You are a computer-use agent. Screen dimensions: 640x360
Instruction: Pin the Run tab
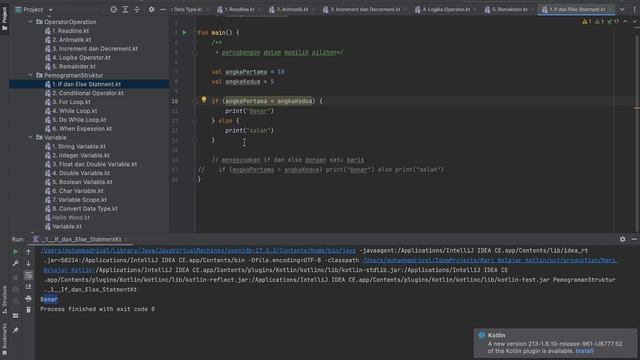(16, 330)
